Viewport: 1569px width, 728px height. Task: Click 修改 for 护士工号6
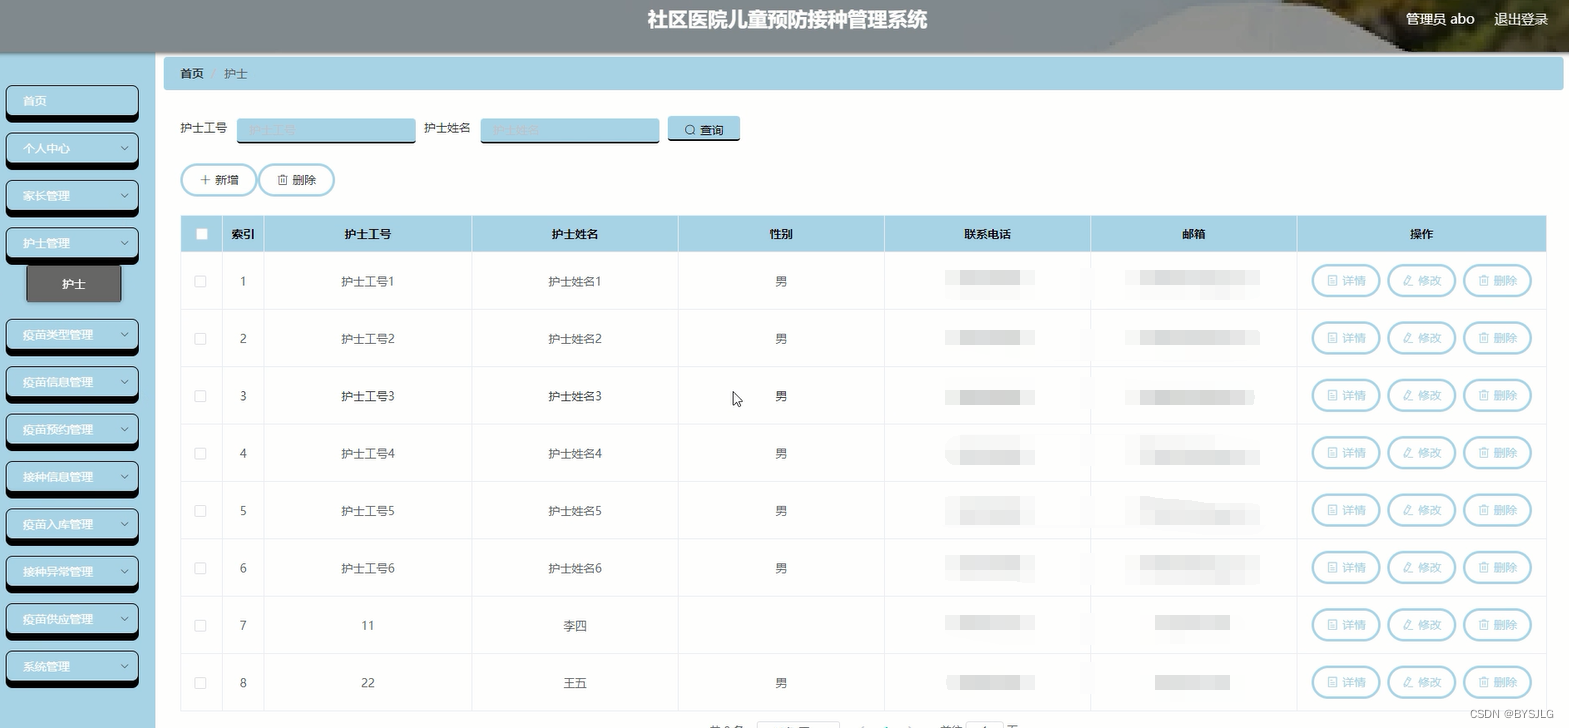point(1421,568)
